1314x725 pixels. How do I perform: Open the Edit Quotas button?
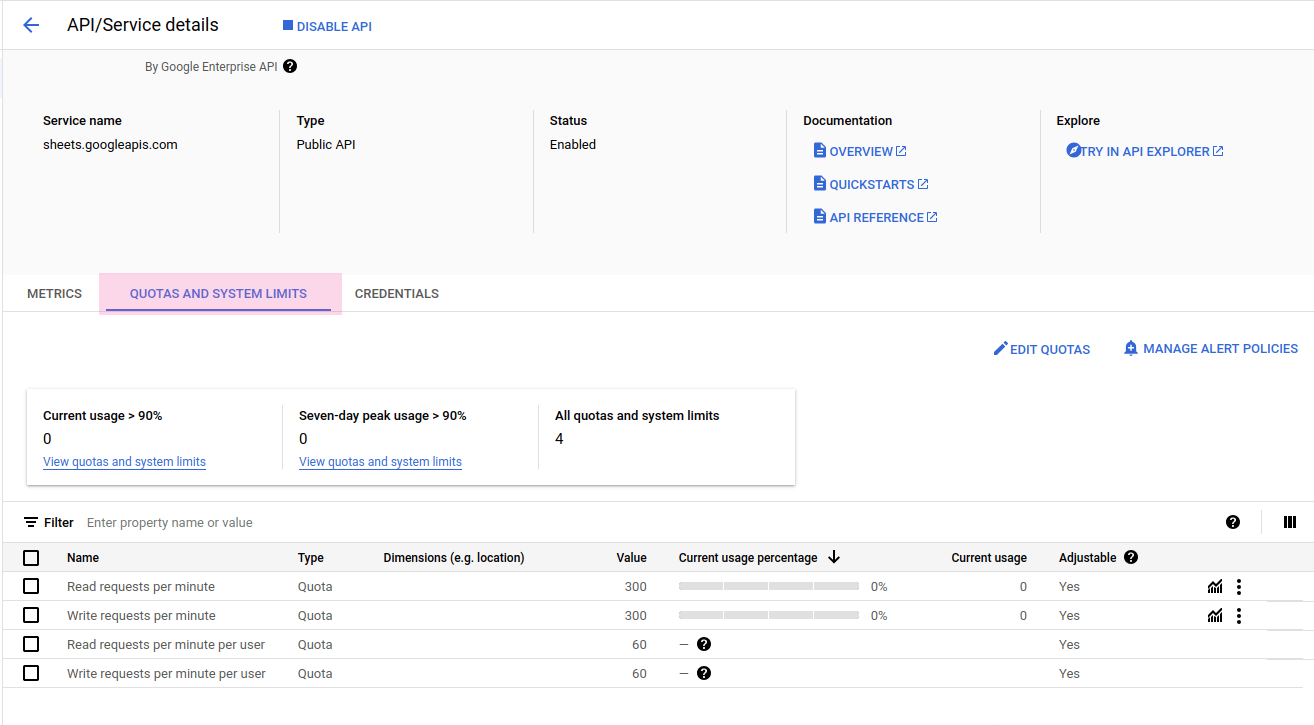(x=1041, y=349)
